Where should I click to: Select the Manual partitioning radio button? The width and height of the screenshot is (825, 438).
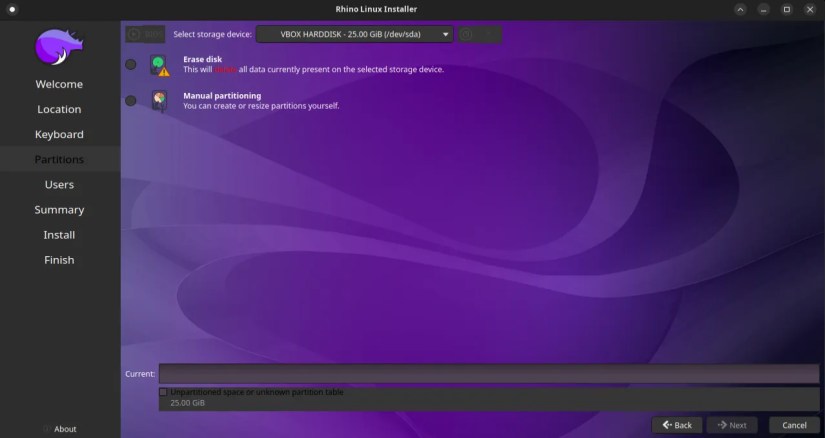(130, 101)
